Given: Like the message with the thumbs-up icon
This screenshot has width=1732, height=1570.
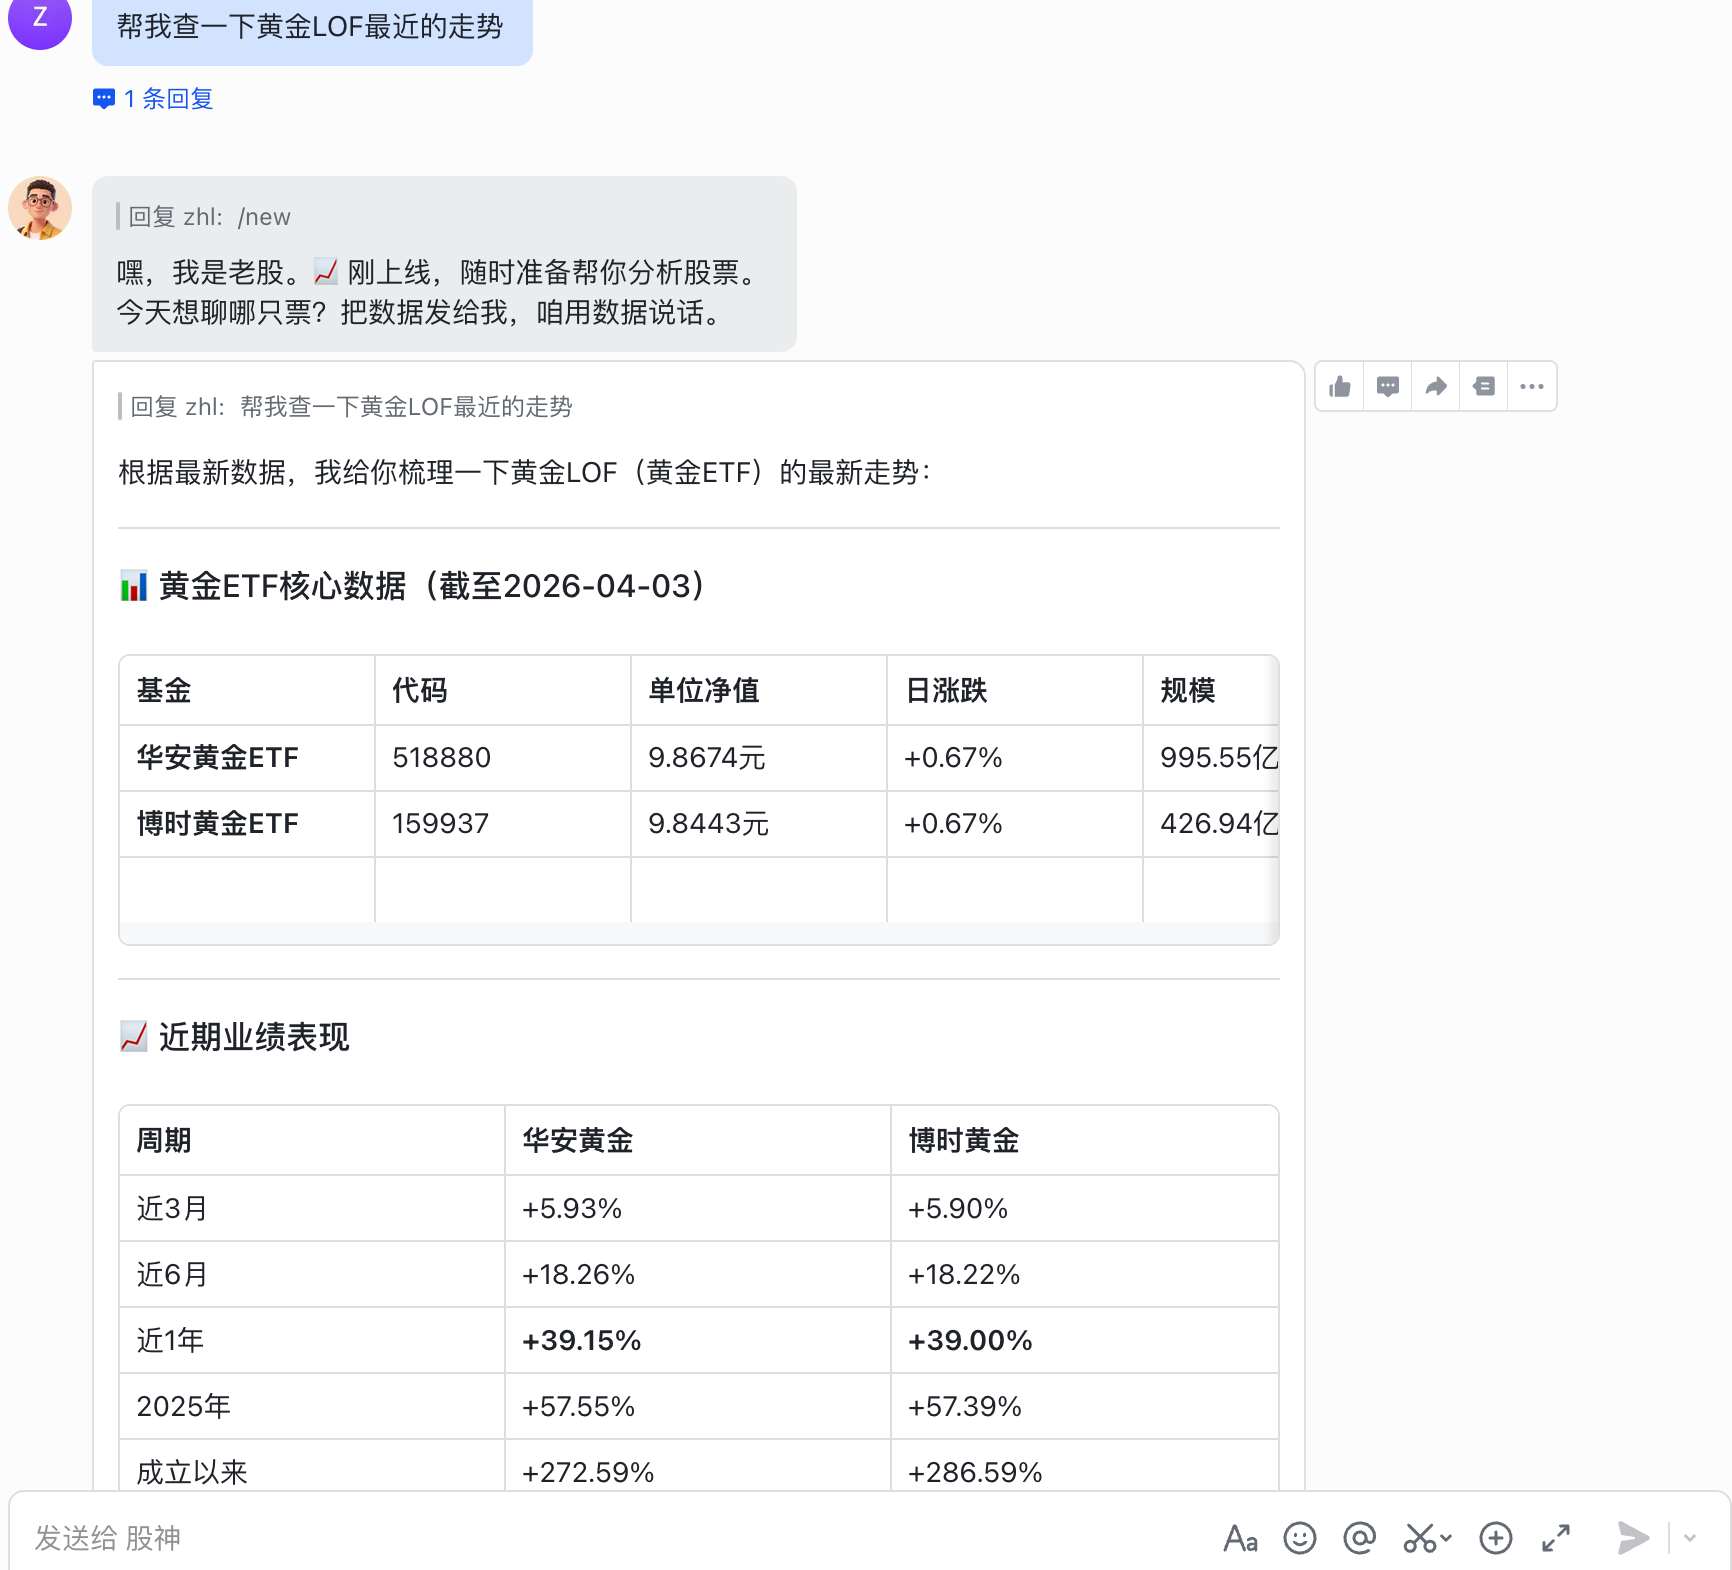Looking at the screenshot, I should (1340, 387).
